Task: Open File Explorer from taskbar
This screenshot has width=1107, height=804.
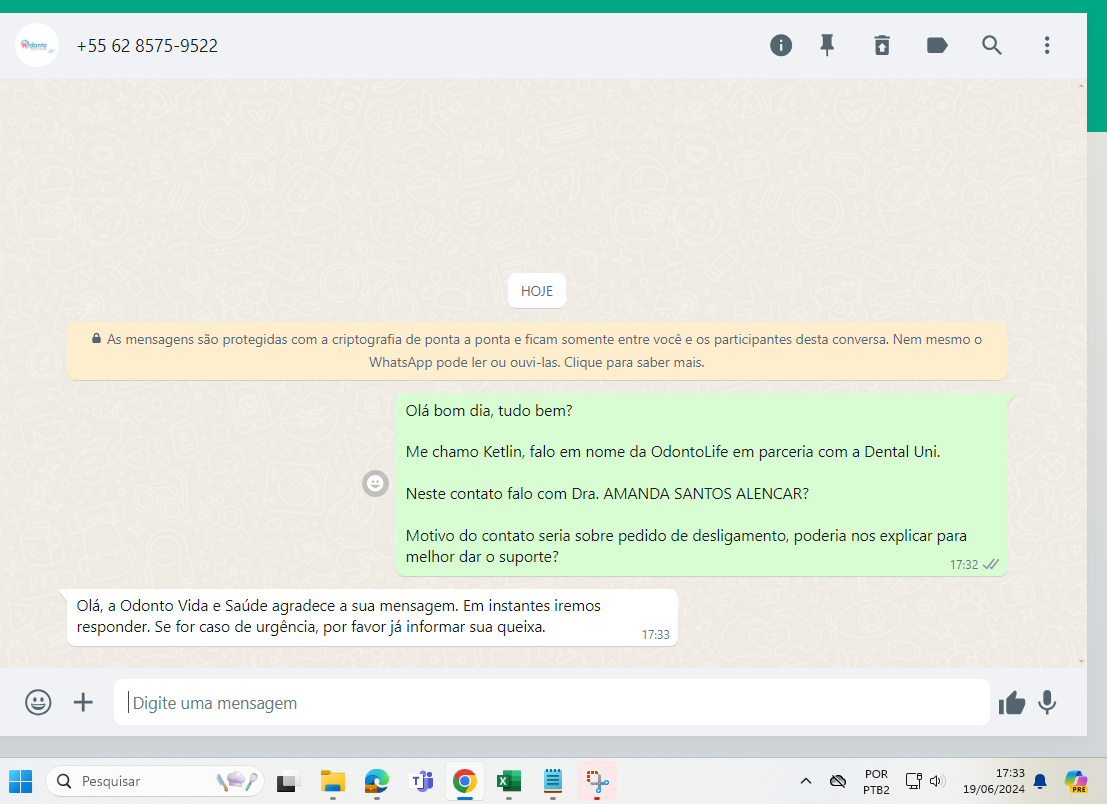Action: coord(333,781)
